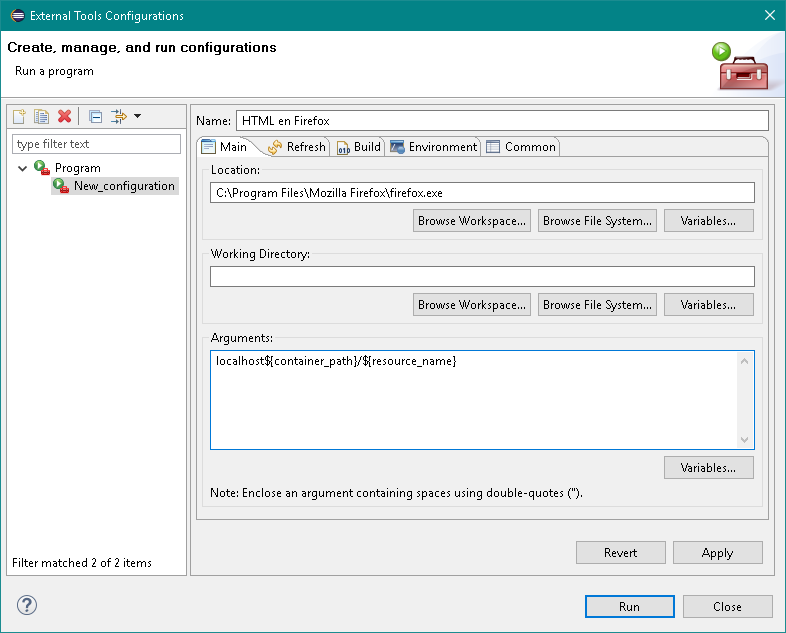
Task: Click Browse Workspace under Location
Action: [472, 221]
